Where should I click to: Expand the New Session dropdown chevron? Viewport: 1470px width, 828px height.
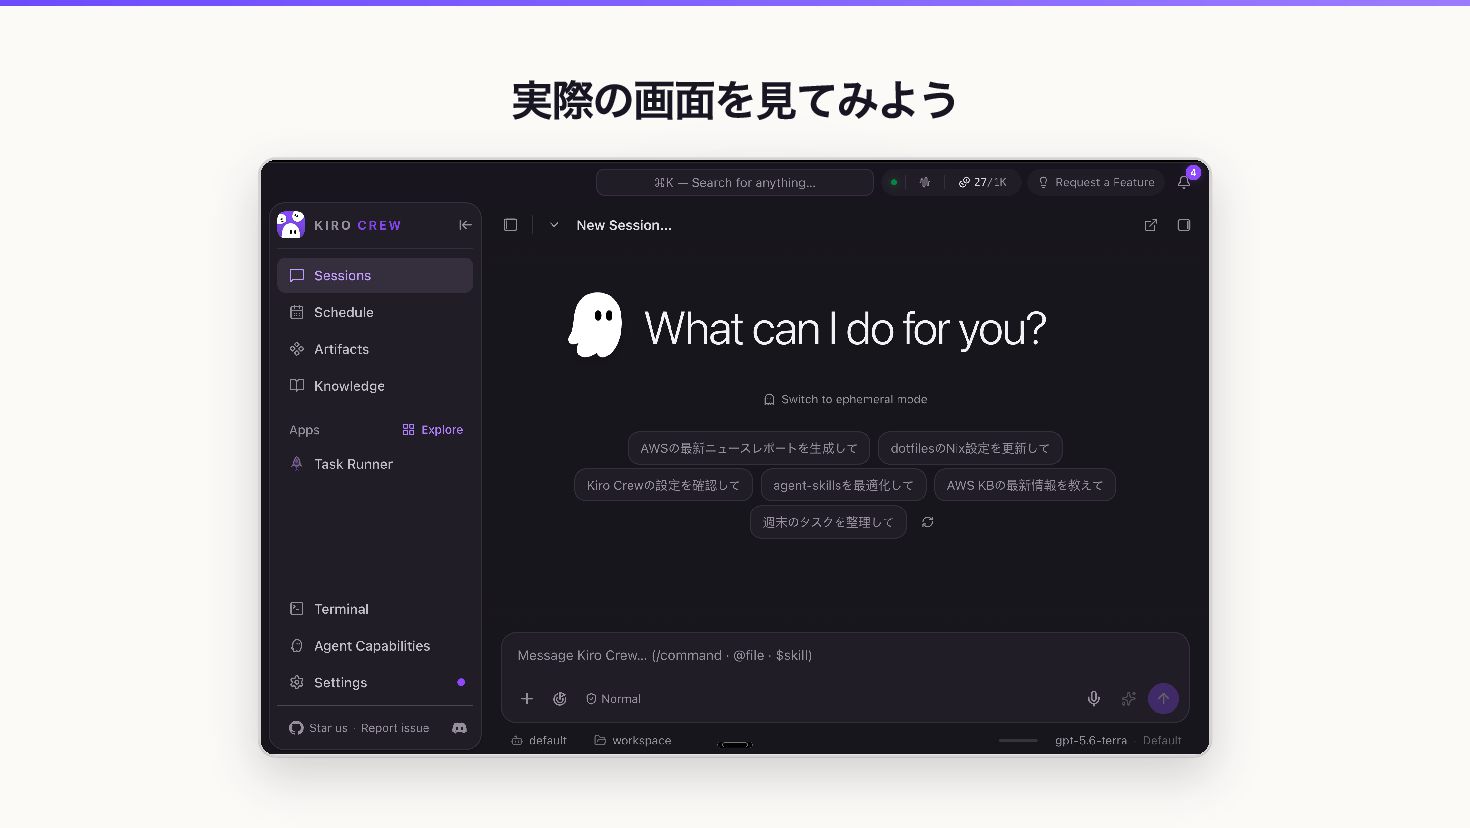pyautogui.click(x=554, y=225)
